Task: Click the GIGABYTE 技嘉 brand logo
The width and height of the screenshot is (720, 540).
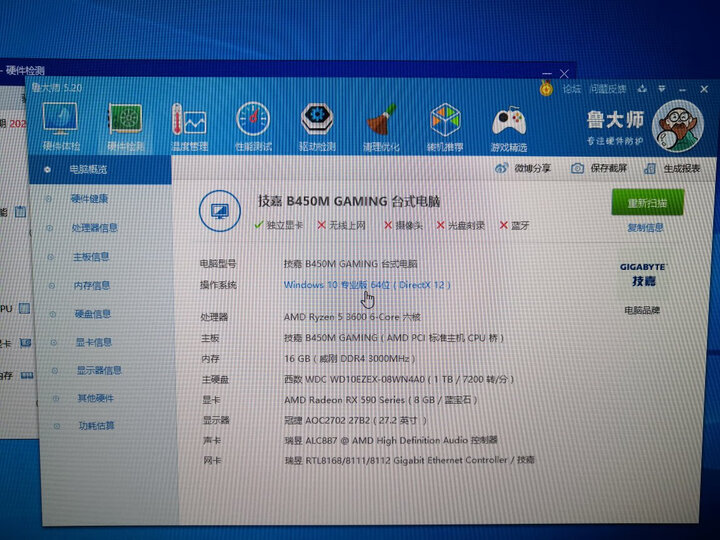Action: (x=643, y=274)
